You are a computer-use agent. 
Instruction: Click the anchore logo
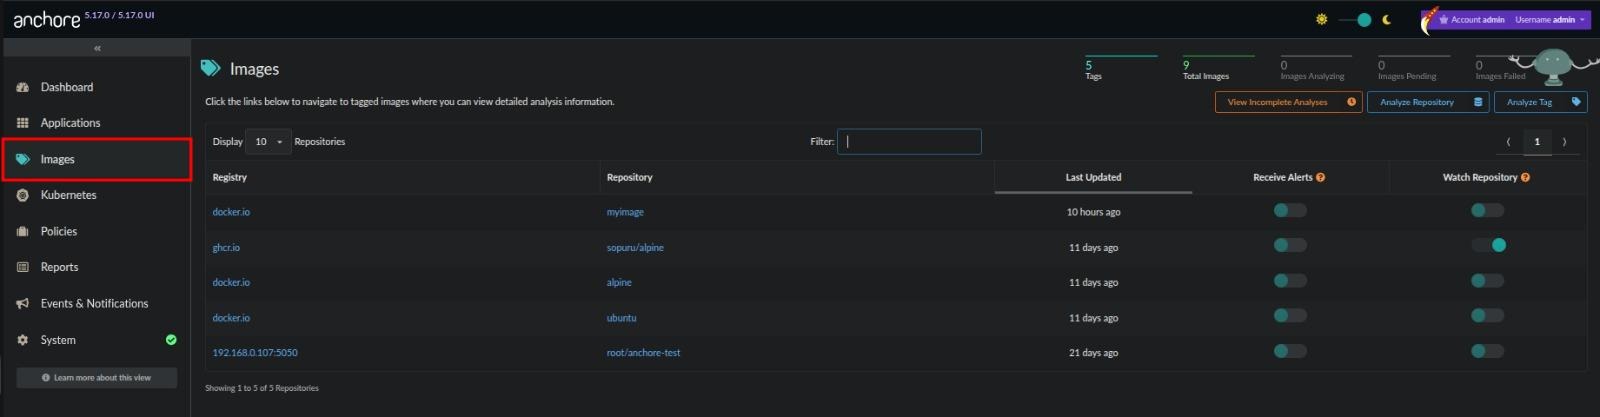(x=46, y=19)
